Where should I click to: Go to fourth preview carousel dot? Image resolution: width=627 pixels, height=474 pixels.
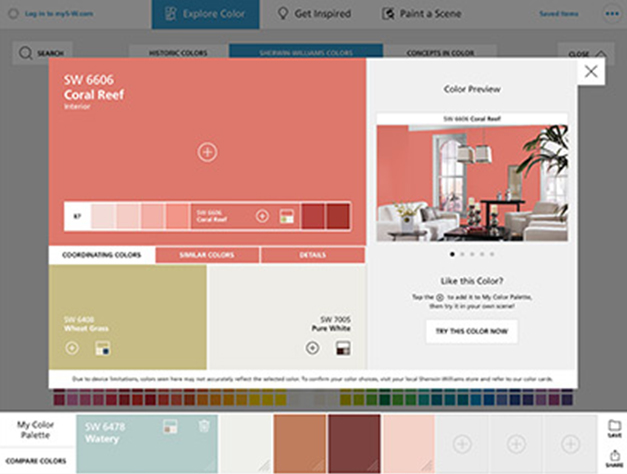tap(482, 254)
